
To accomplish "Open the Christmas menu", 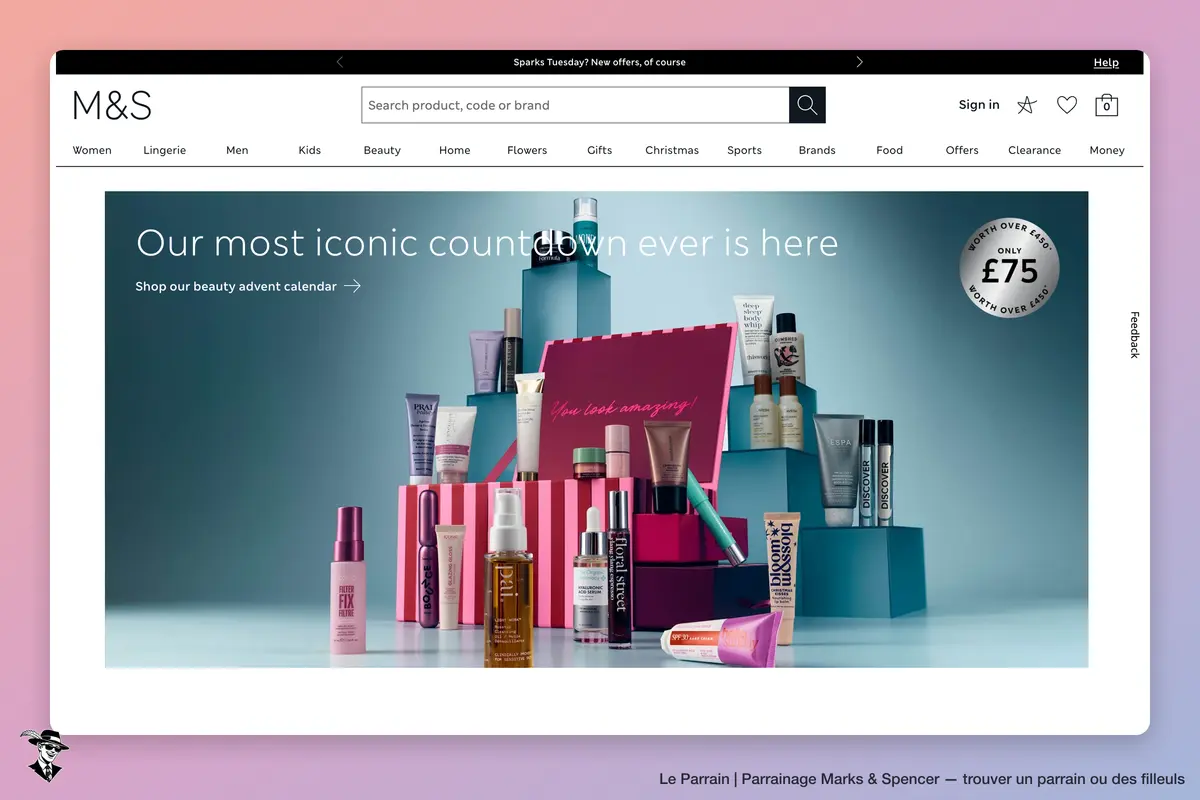I will pos(672,150).
